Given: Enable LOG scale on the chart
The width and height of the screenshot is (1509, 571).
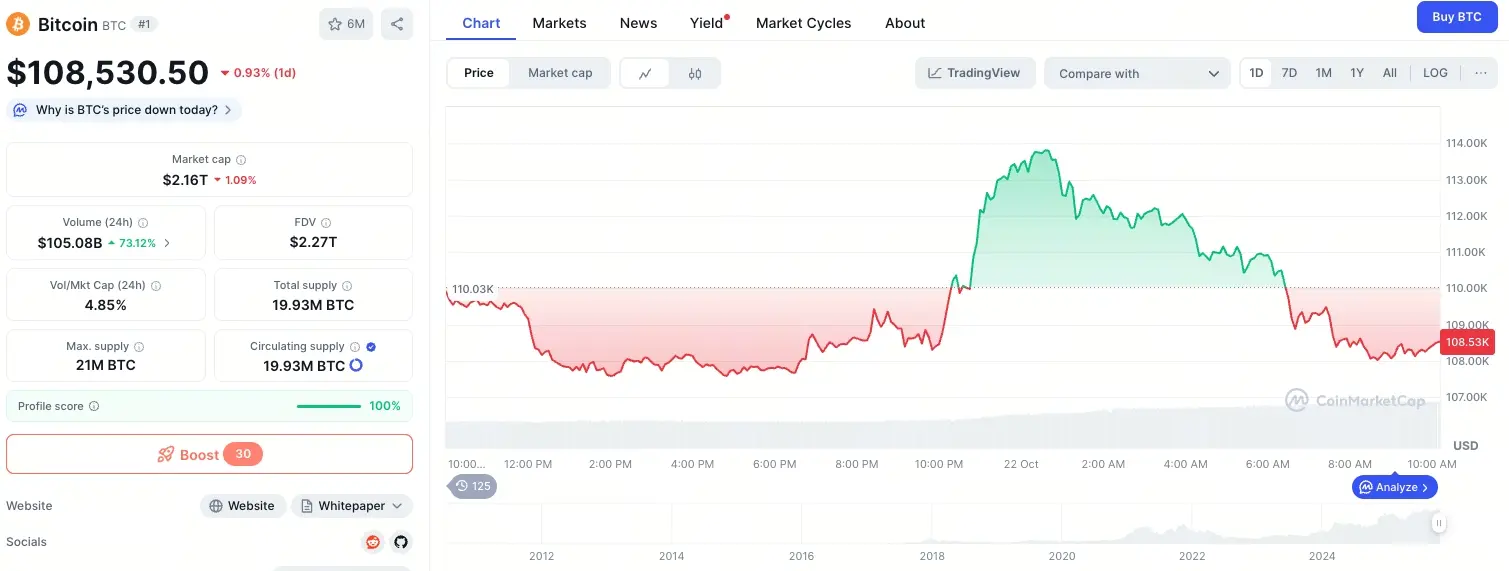Looking at the screenshot, I should click(x=1435, y=73).
